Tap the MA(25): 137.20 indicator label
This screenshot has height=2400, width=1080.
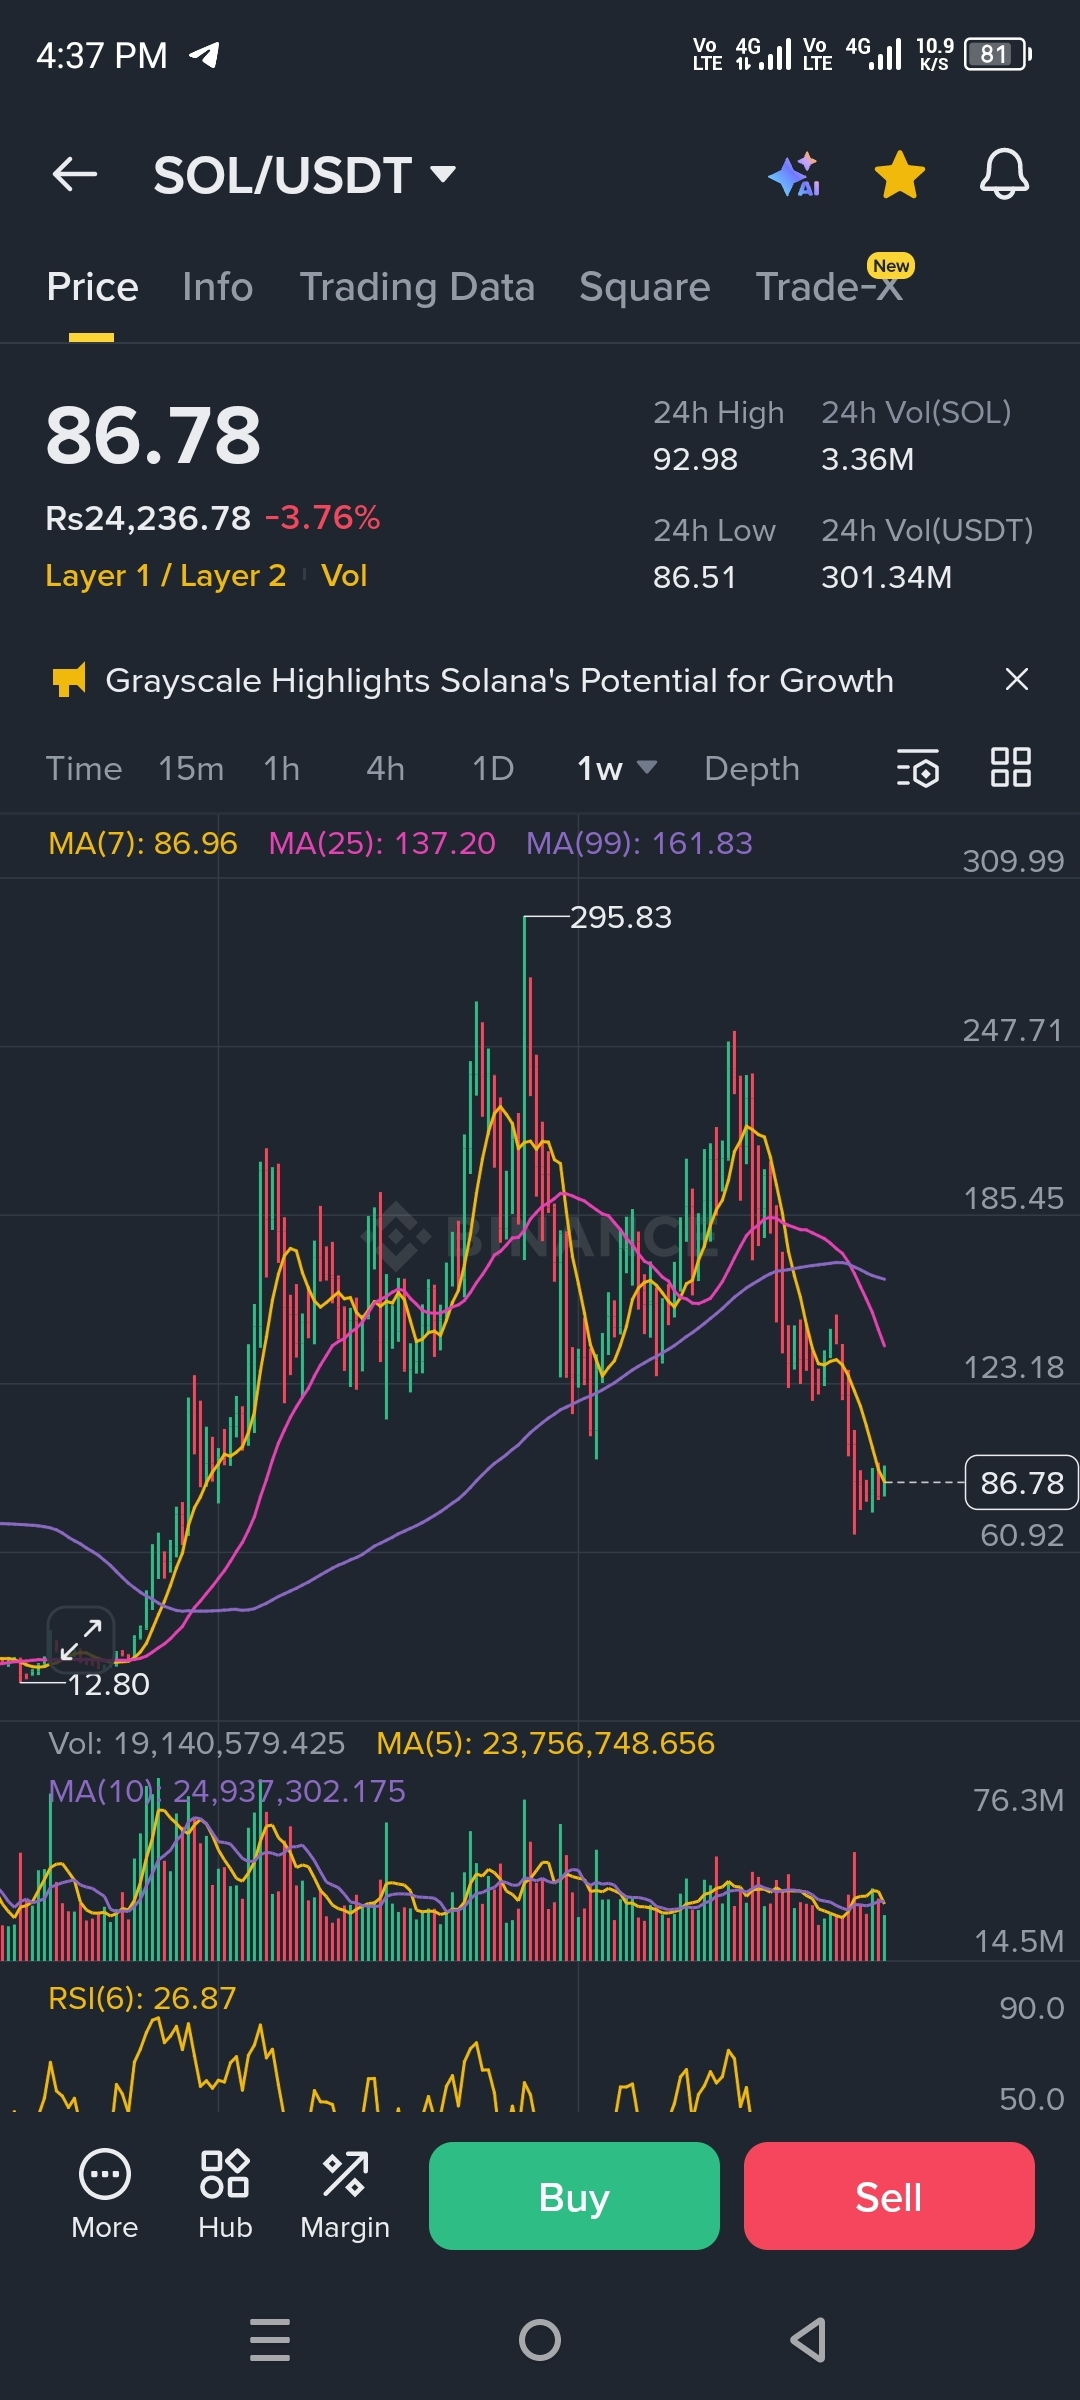click(x=382, y=844)
